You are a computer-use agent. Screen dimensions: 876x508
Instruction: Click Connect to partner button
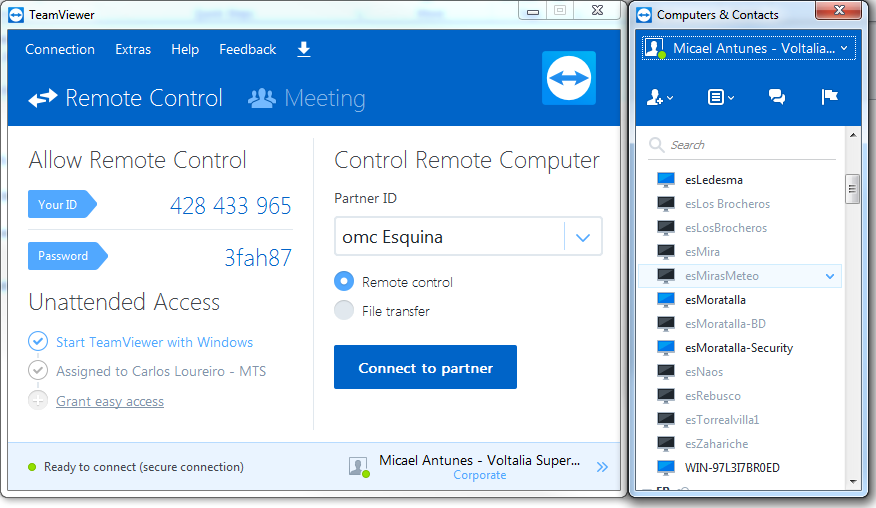(x=425, y=367)
